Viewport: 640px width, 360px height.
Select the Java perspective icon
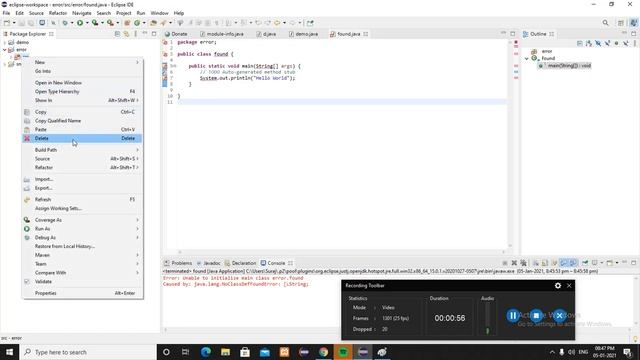633,23
